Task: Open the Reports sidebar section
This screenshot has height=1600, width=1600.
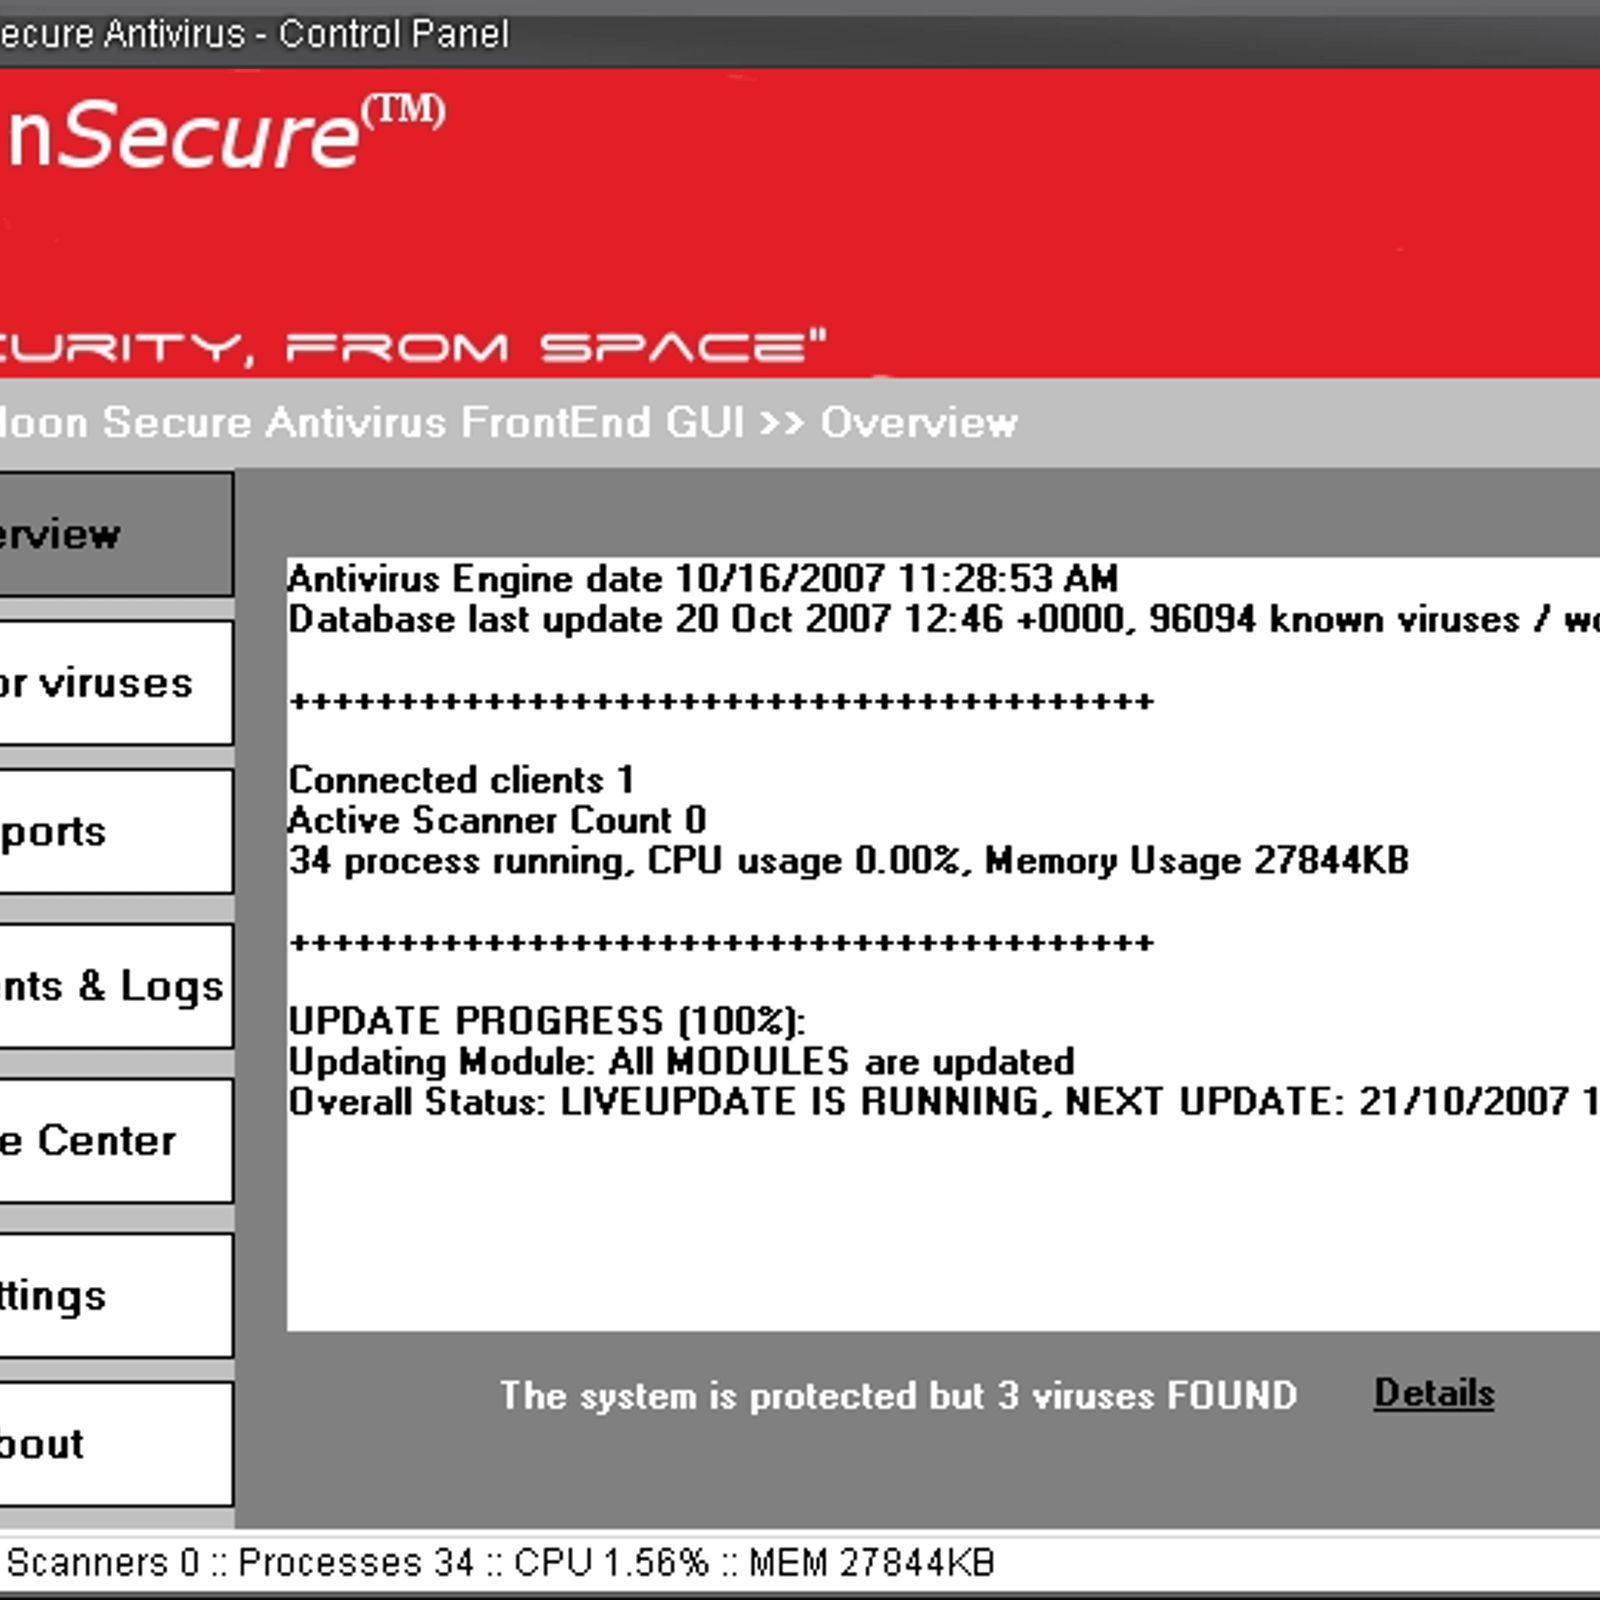Action: [116, 831]
